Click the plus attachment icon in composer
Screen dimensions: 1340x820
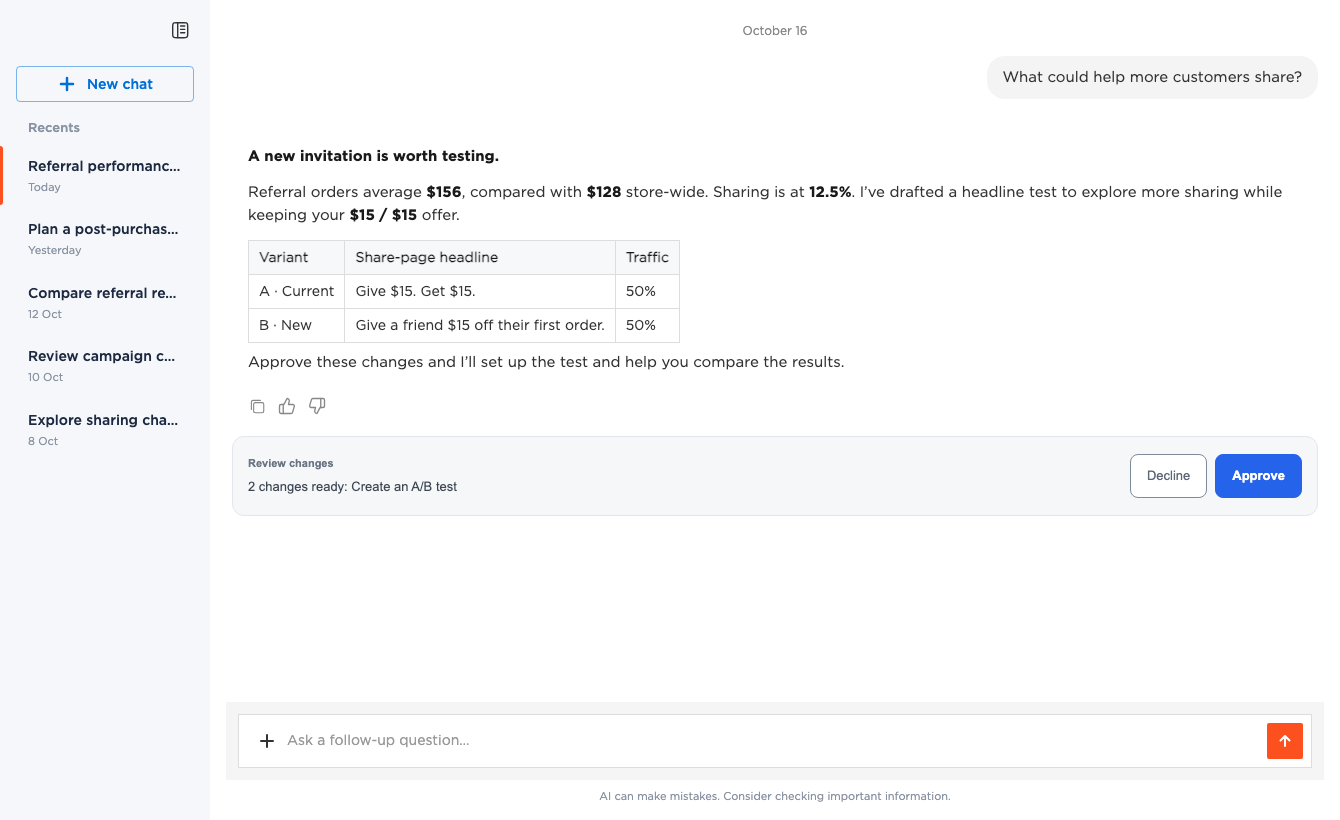(x=267, y=741)
